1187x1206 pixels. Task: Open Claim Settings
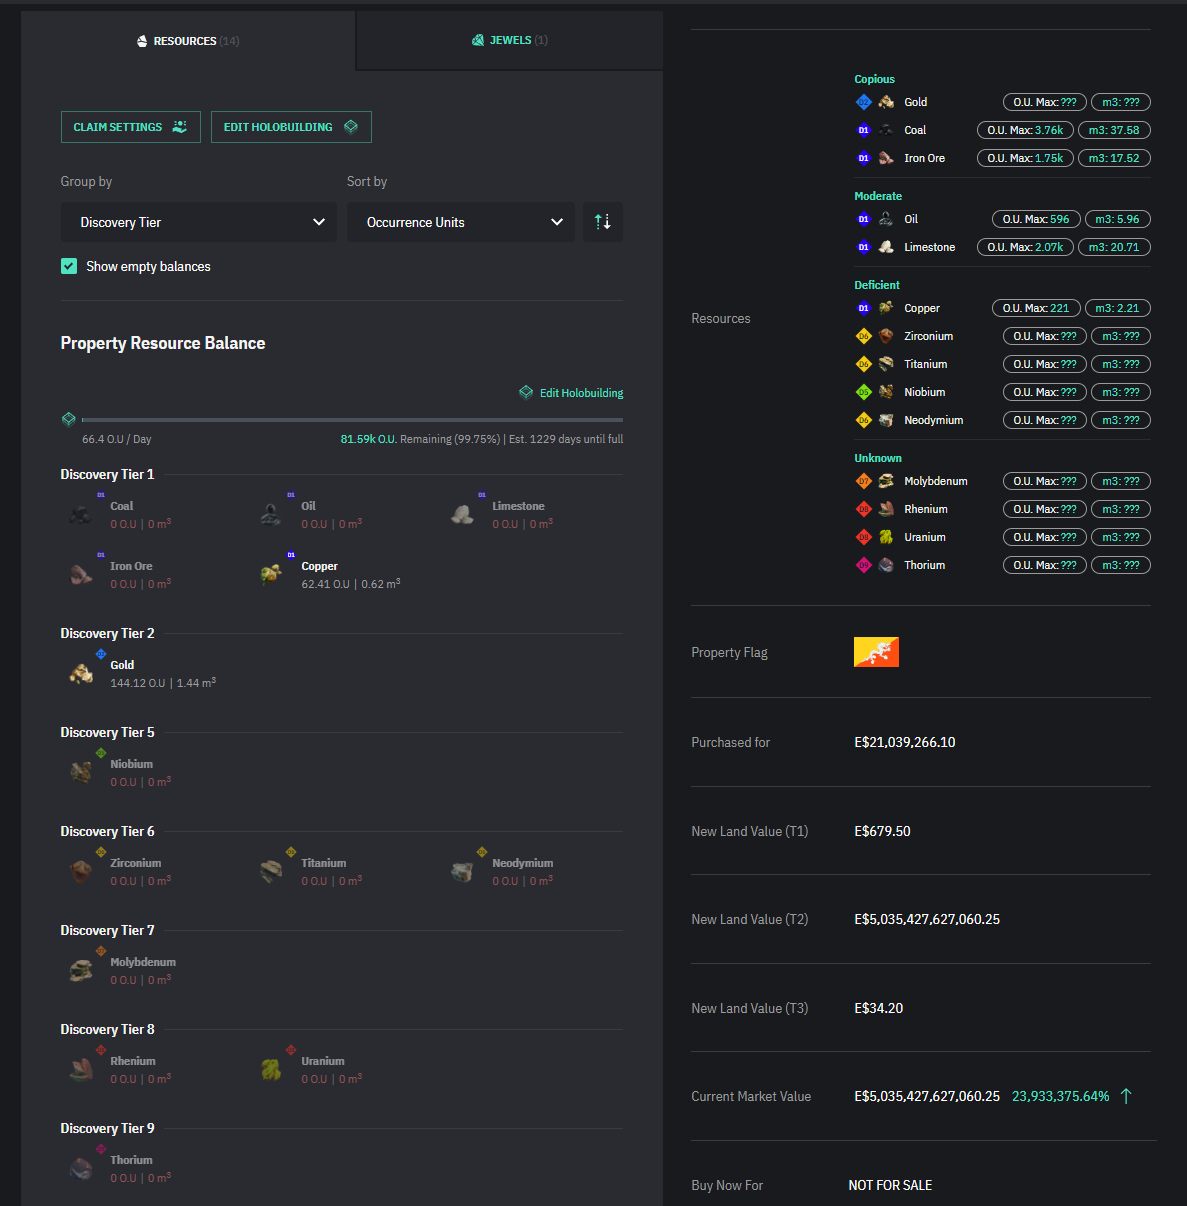coord(130,127)
